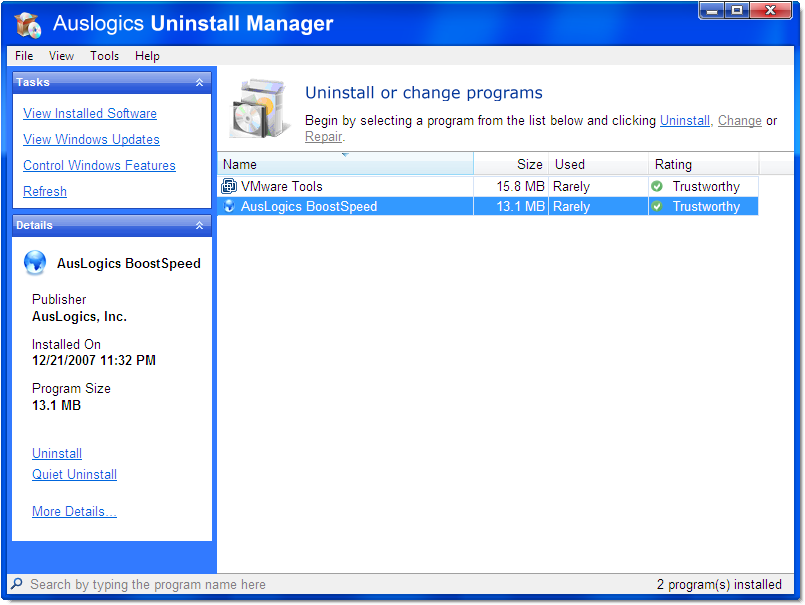Click the Refresh link in Tasks
Viewport: 805px width, 605px height.
pos(45,191)
